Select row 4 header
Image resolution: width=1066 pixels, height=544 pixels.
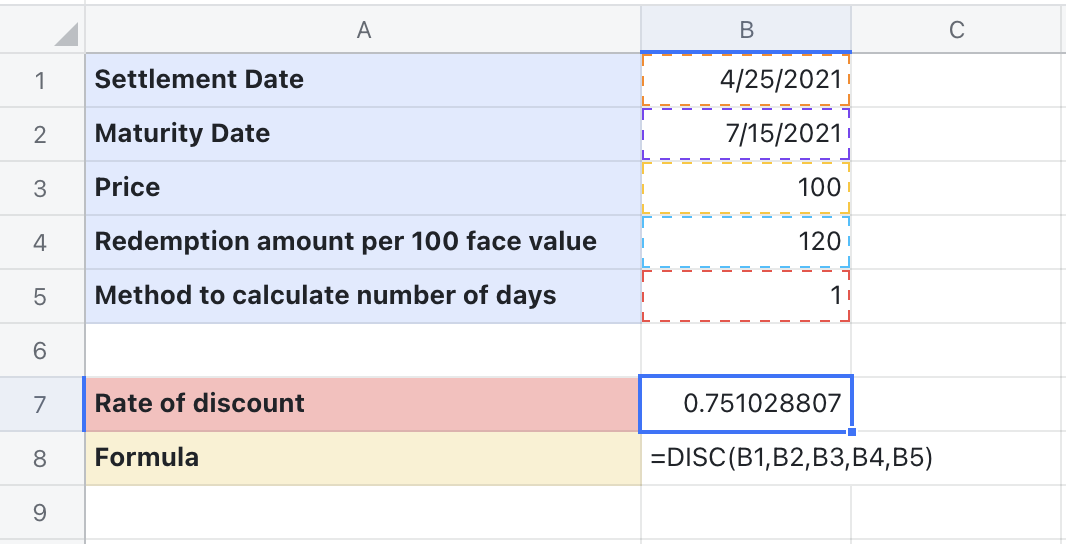(42, 242)
